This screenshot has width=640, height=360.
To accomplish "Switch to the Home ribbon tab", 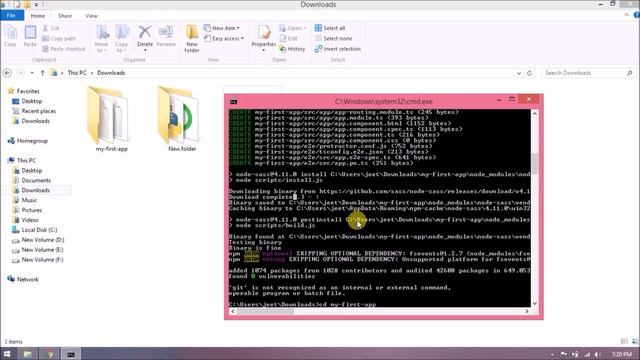I will 38,16.
